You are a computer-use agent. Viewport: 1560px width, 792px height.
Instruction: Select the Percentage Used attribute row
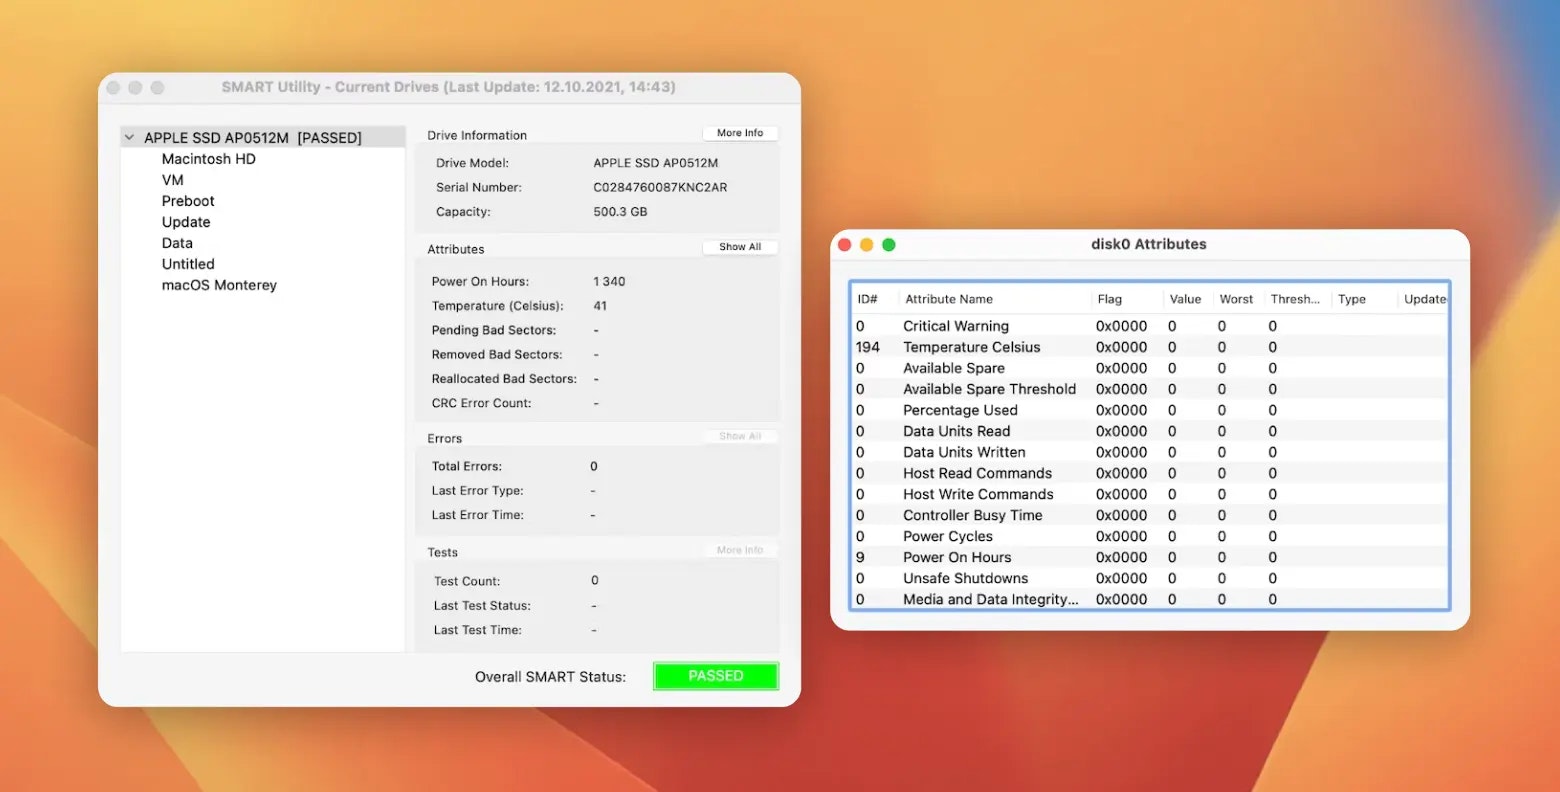[1150, 410]
